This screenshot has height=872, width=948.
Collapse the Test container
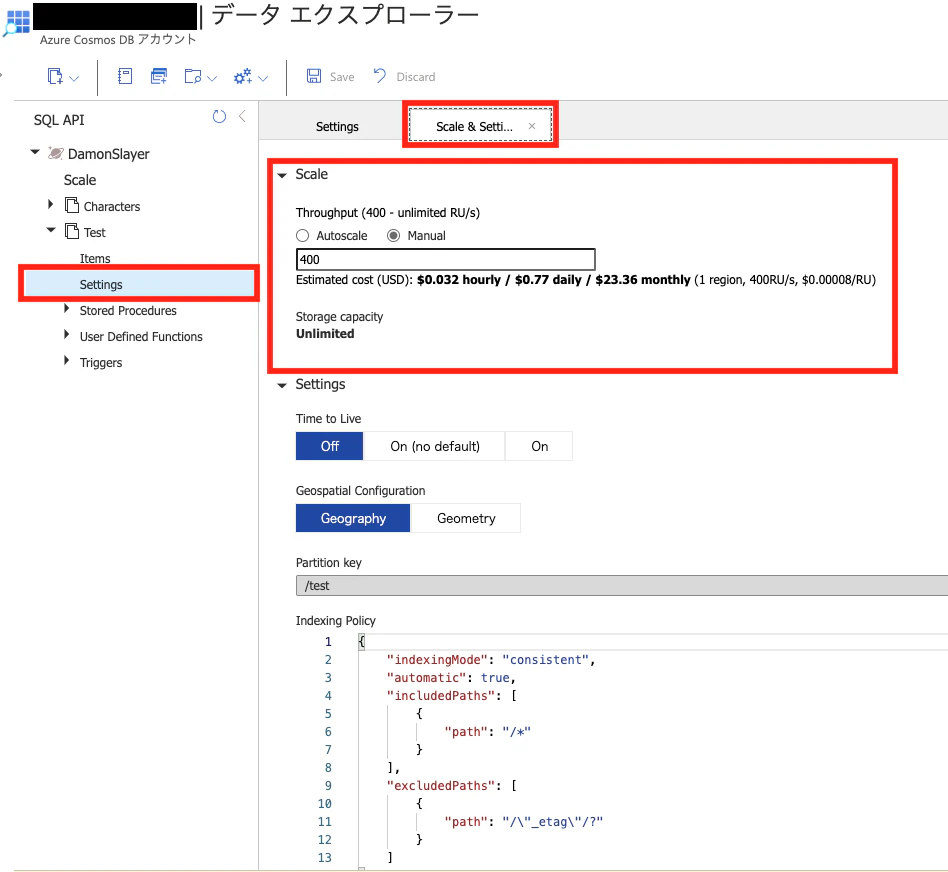[x=51, y=230]
